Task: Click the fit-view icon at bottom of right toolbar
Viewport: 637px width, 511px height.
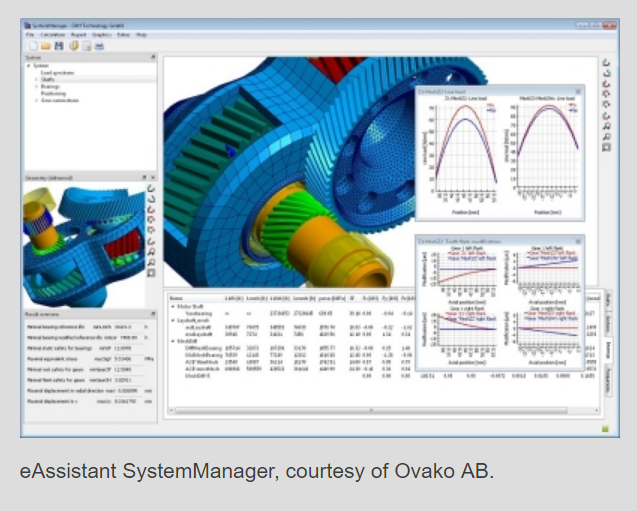Action: [607, 148]
